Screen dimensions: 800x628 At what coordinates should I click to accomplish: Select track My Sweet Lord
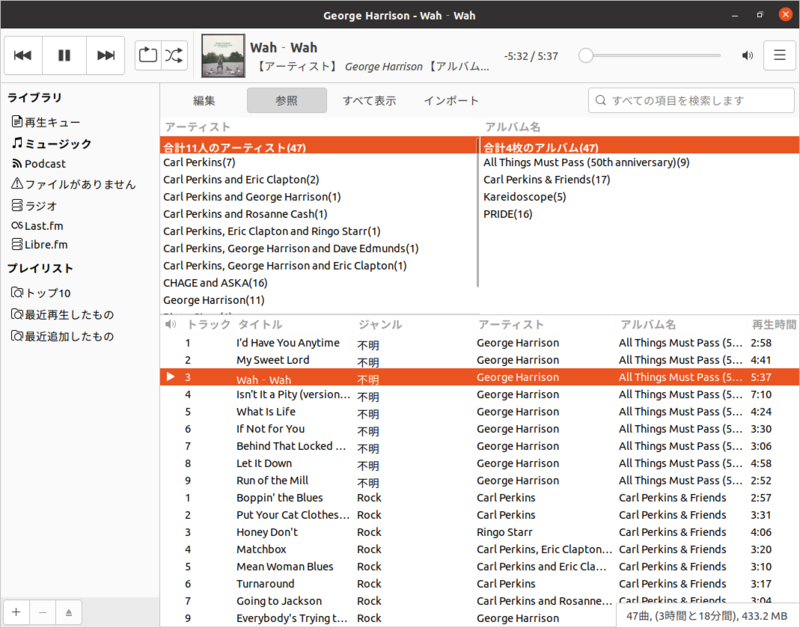(x=480, y=360)
